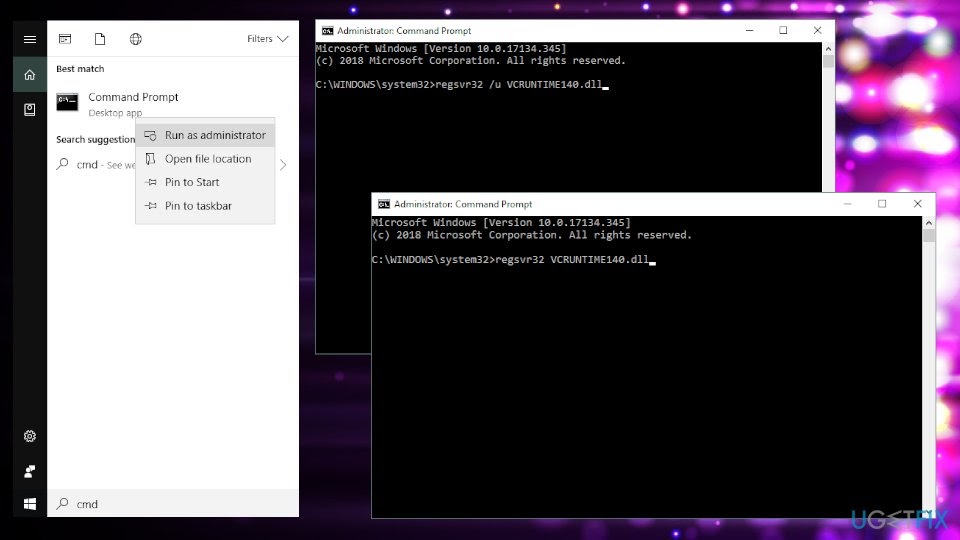The height and width of the screenshot is (540, 960).
Task: Select Pin to taskbar option
Action: coord(197,206)
